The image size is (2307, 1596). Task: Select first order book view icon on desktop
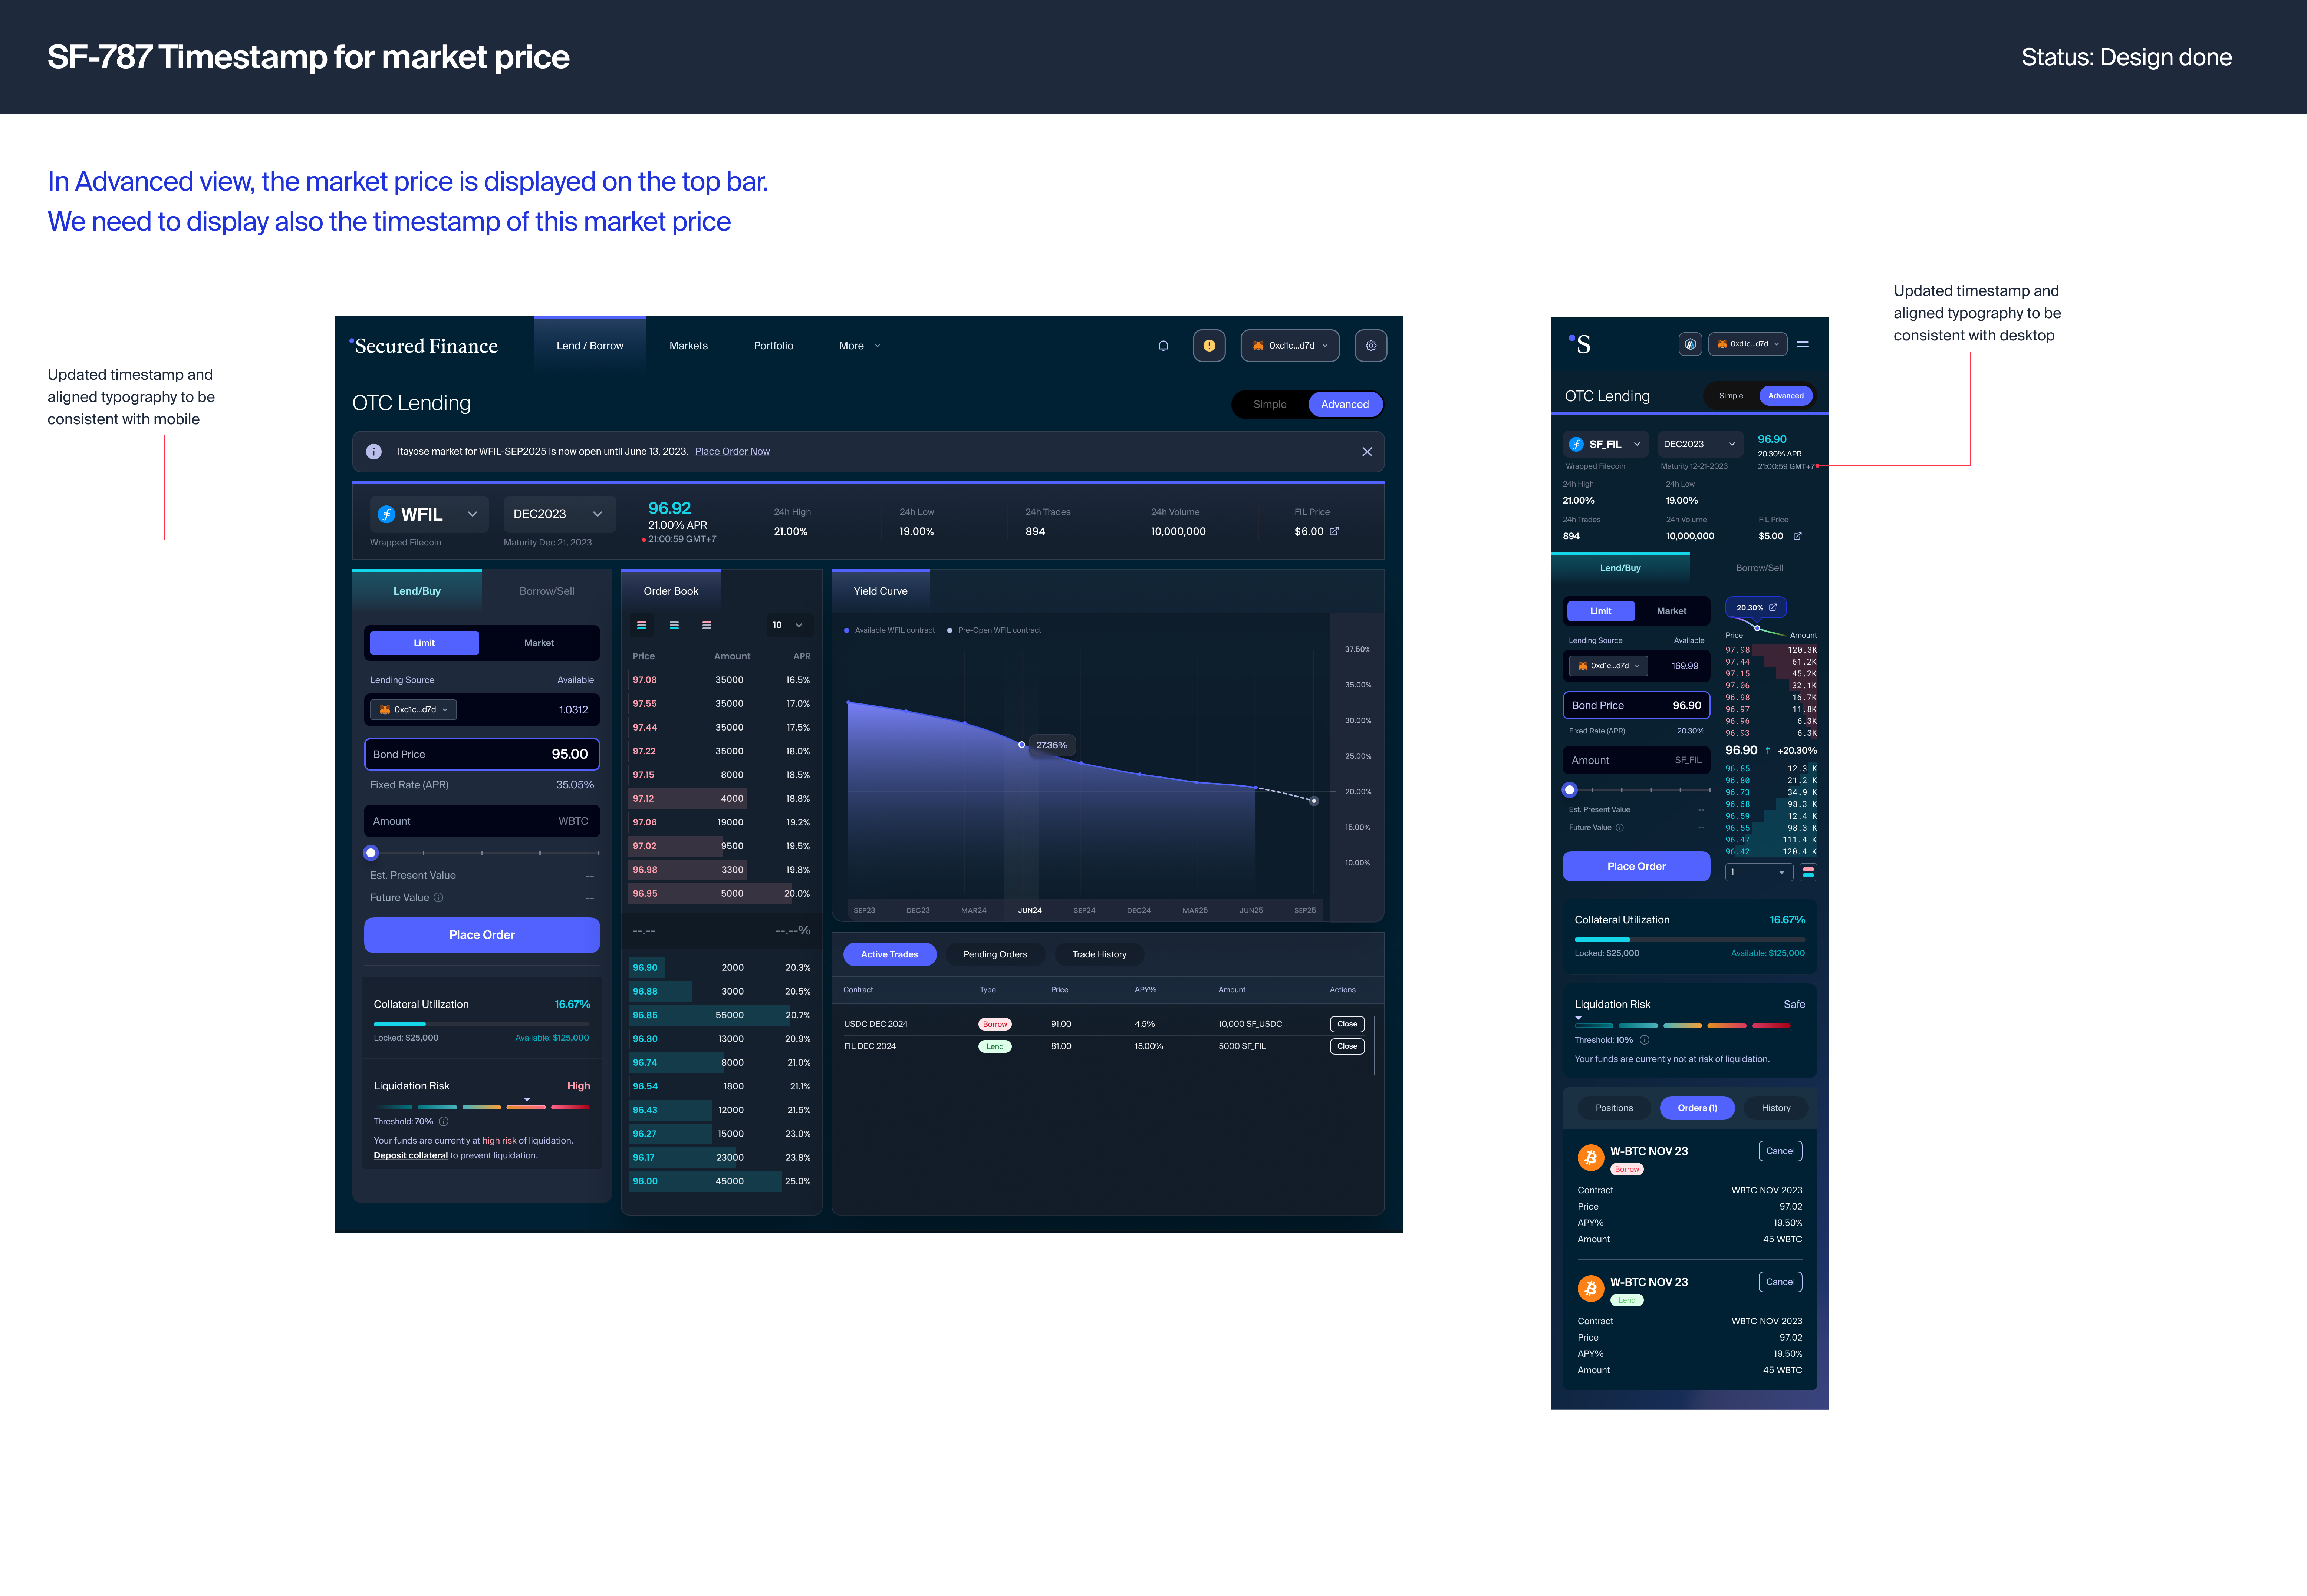click(x=642, y=625)
